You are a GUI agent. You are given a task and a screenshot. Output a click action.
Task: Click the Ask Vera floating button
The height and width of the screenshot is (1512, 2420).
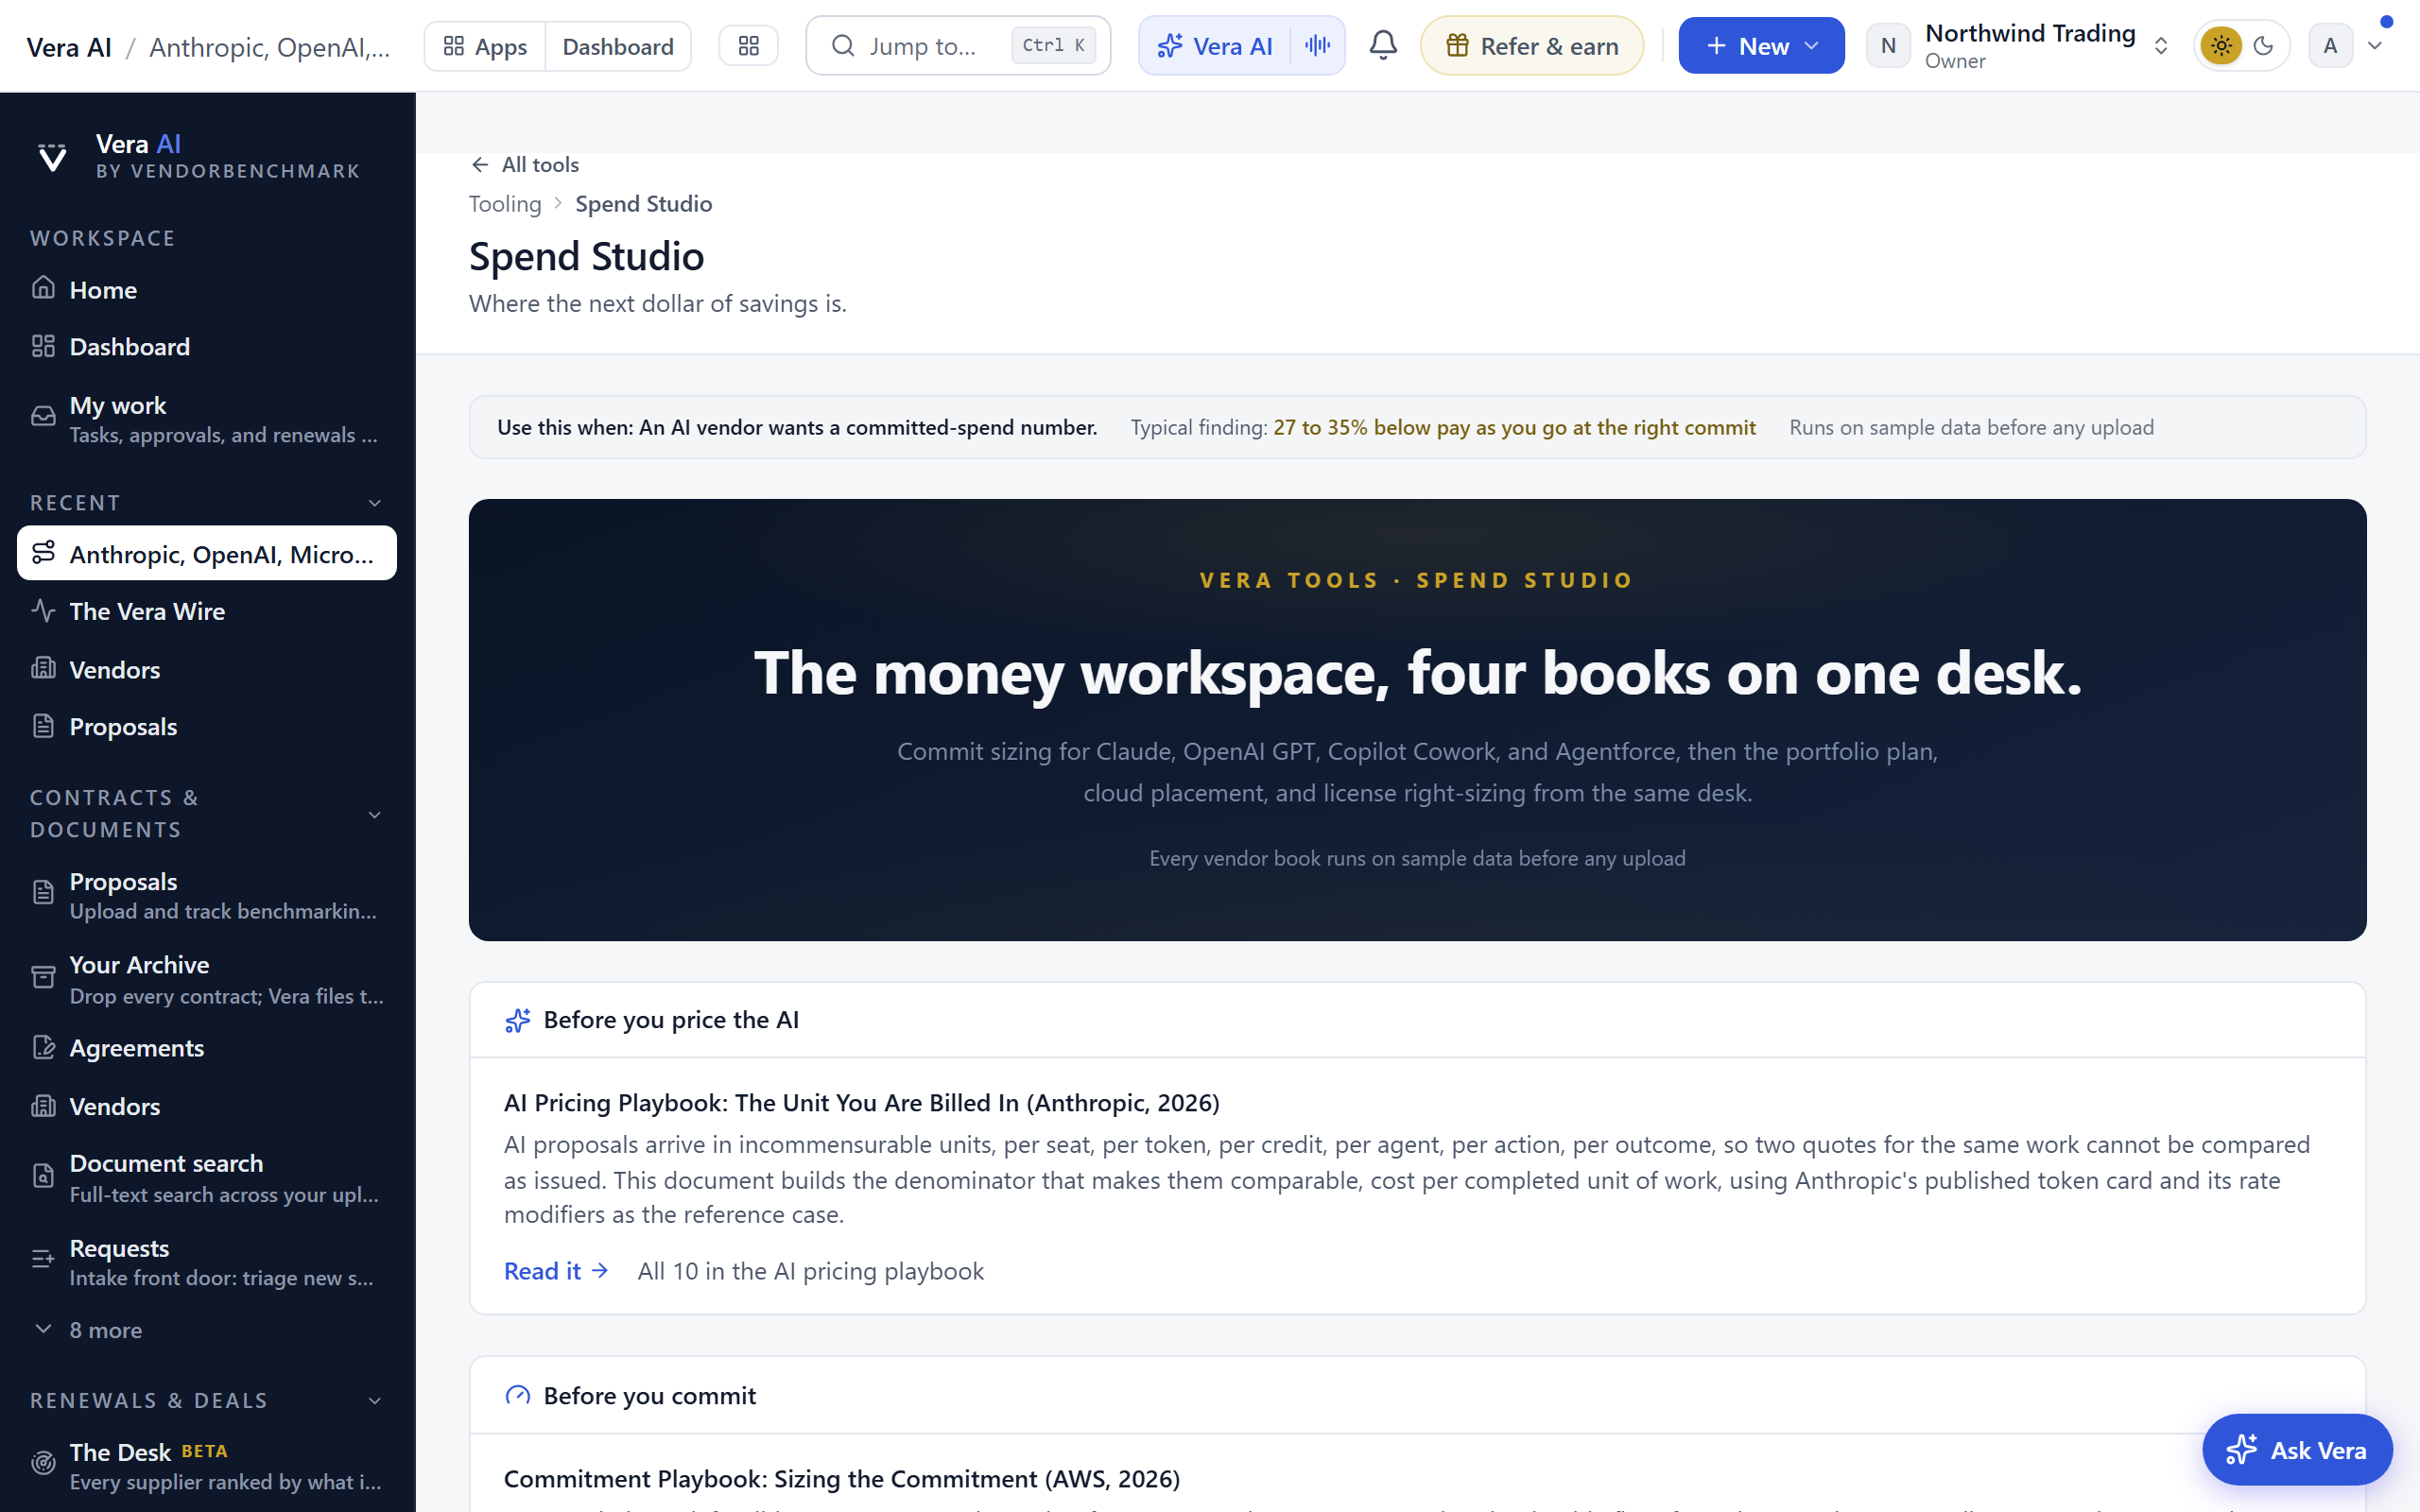point(2297,1450)
